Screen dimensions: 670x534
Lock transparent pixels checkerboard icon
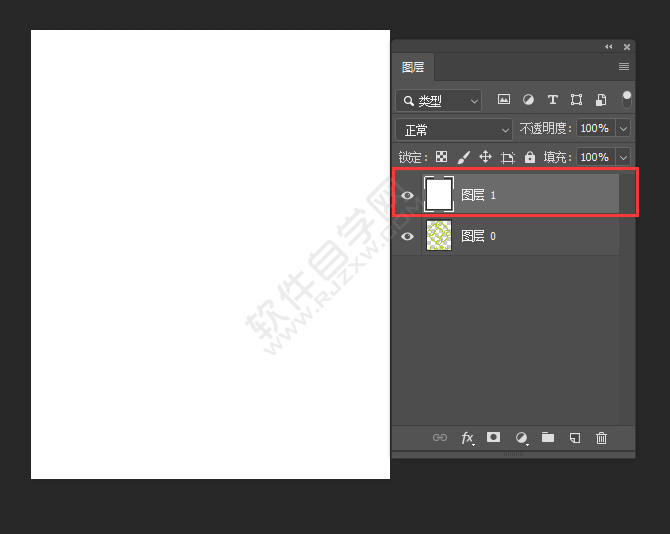(x=441, y=157)
